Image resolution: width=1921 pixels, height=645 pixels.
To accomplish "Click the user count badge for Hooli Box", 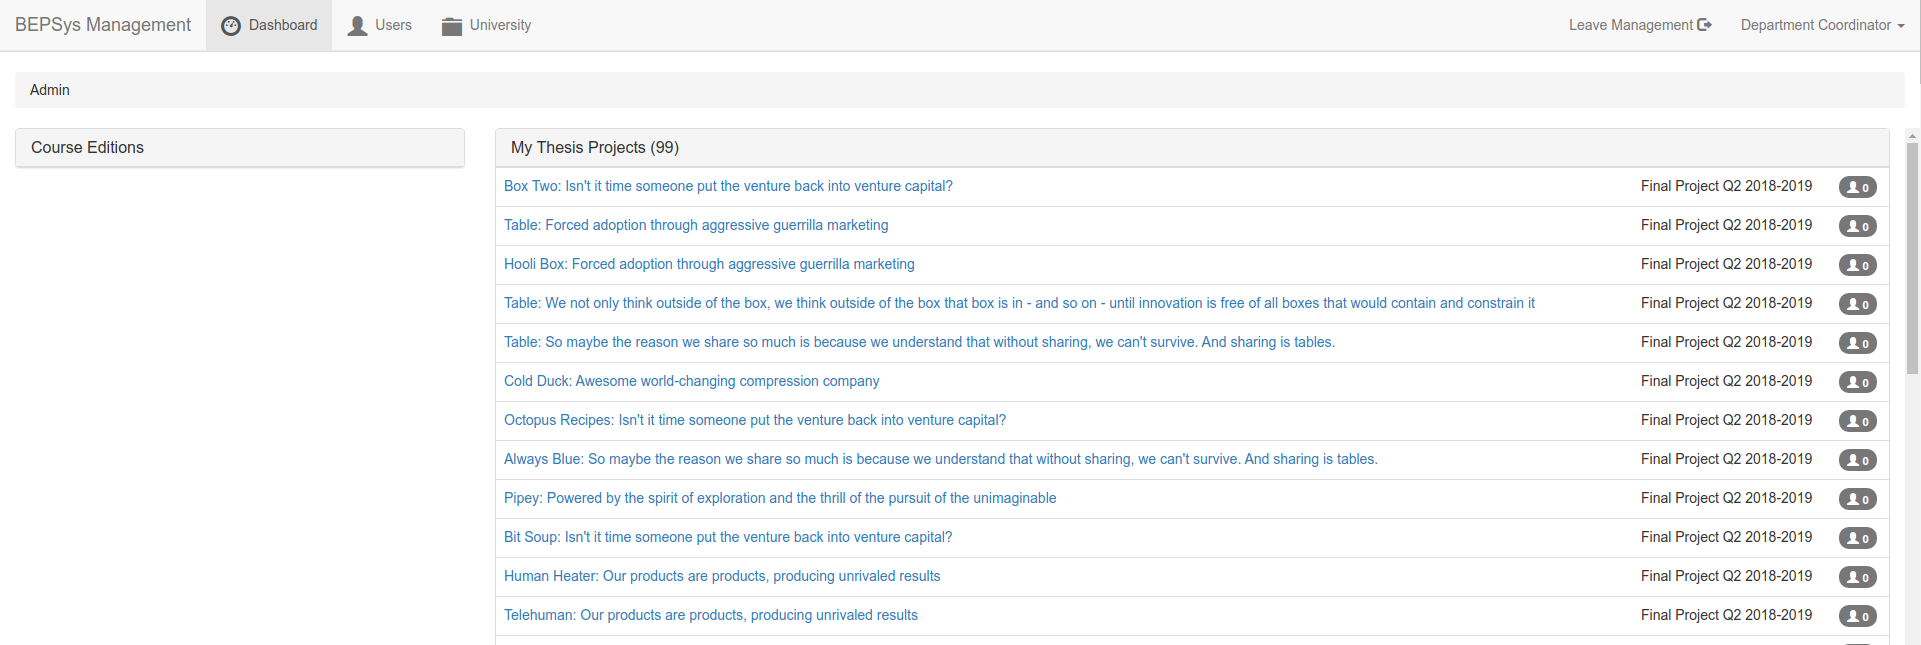I will [x=1858, y=265].
